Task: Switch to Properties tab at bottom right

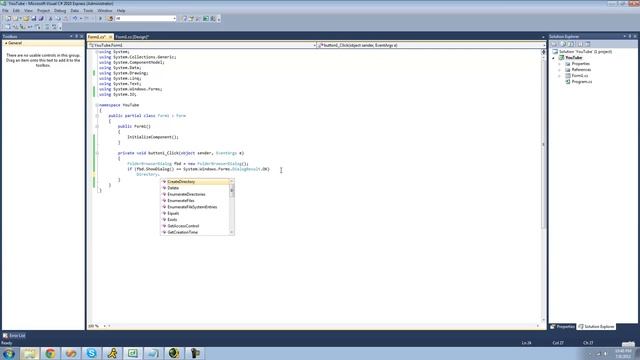Action: tap(562, 327)
